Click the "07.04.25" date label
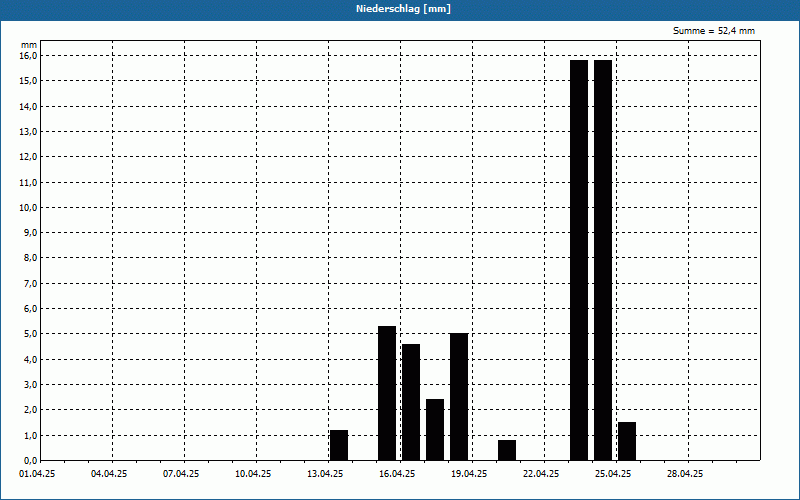The width and height of the screenshot is (800, 500). [181, 474]
